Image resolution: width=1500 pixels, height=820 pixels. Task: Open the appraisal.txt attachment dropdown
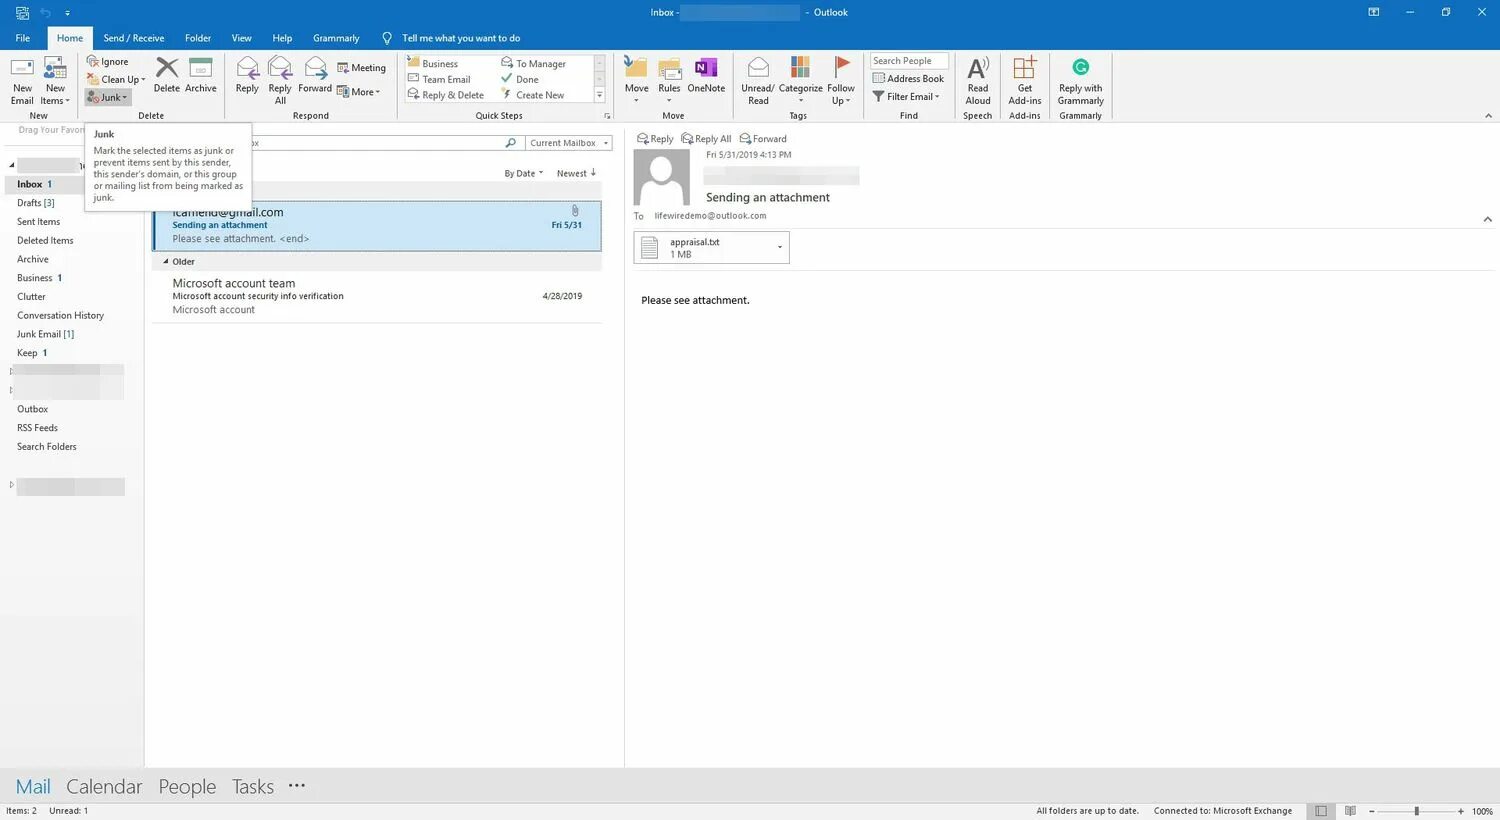(x=780, y=247)
